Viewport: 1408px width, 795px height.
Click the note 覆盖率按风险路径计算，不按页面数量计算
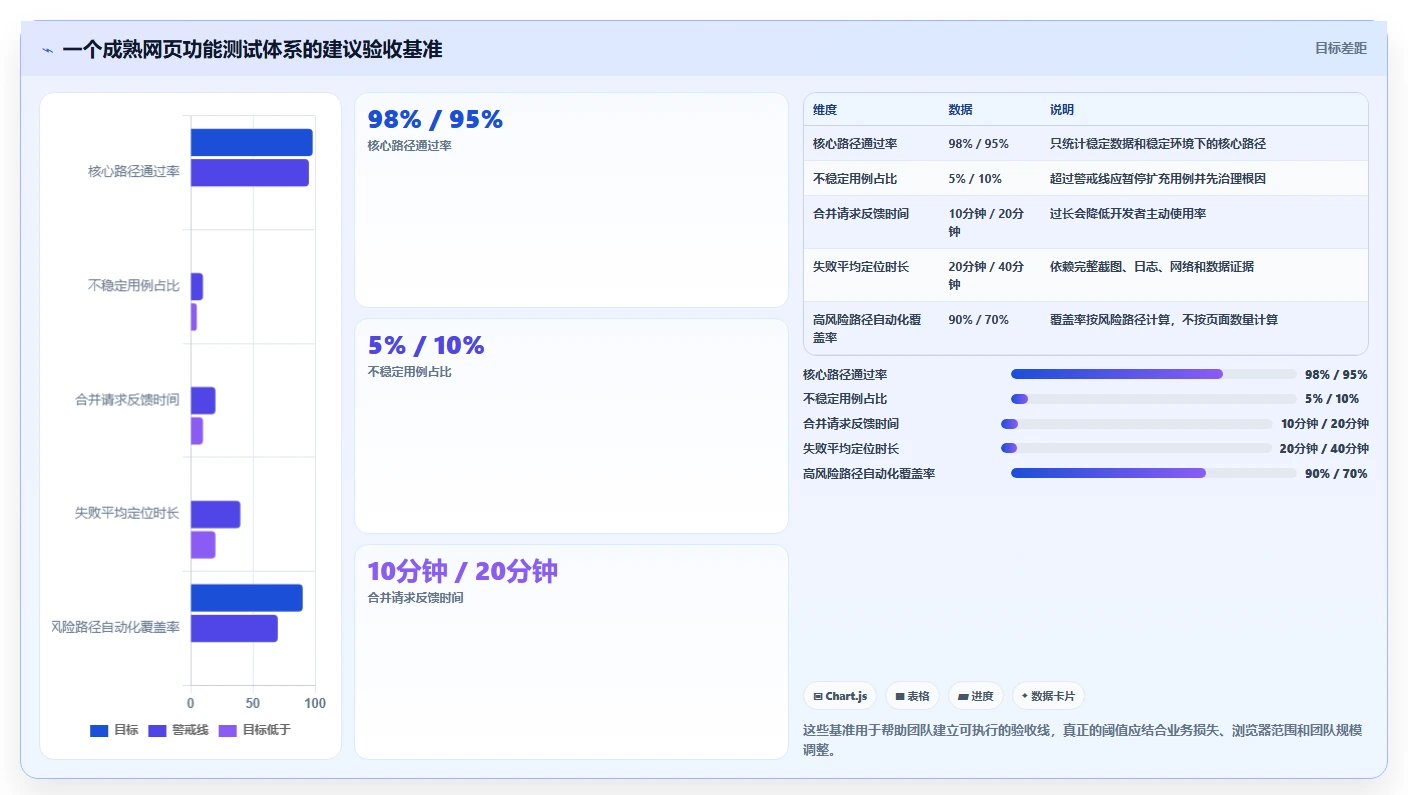click(1164, 320)
